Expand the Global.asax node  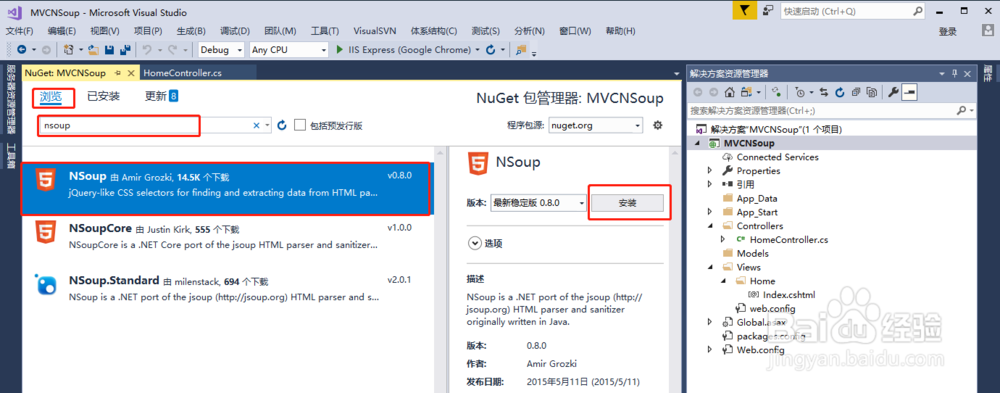click(x=710, y=322)
